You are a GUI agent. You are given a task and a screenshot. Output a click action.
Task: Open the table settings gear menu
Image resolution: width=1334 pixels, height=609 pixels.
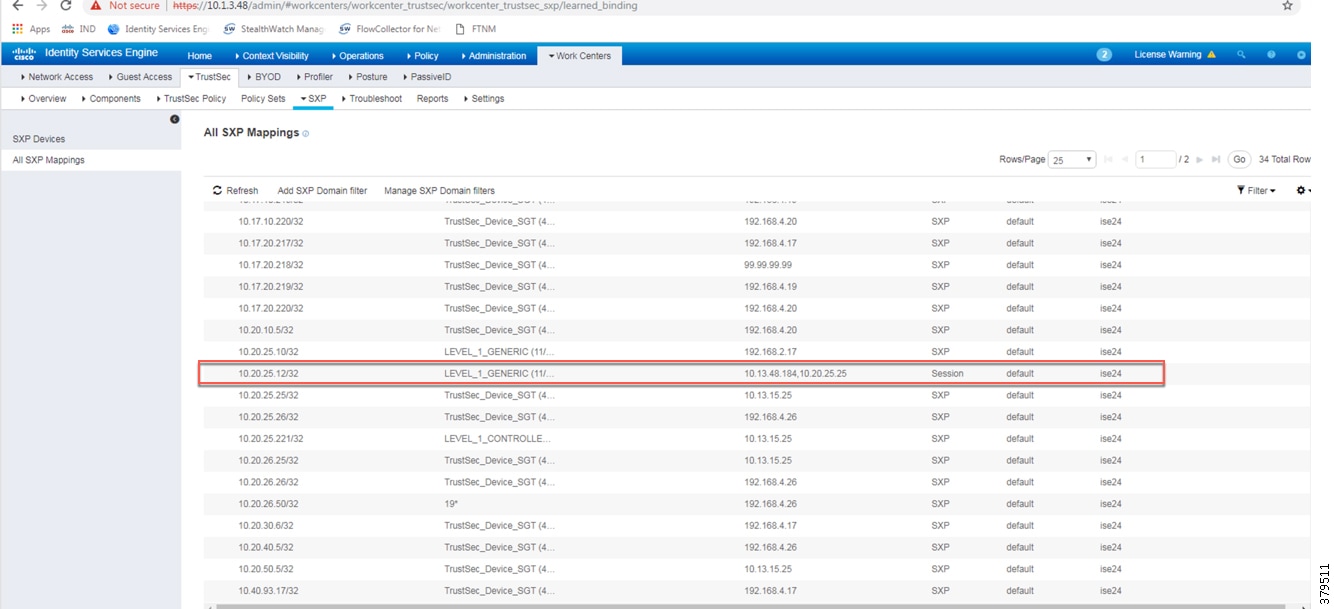tap(1303, 190)
